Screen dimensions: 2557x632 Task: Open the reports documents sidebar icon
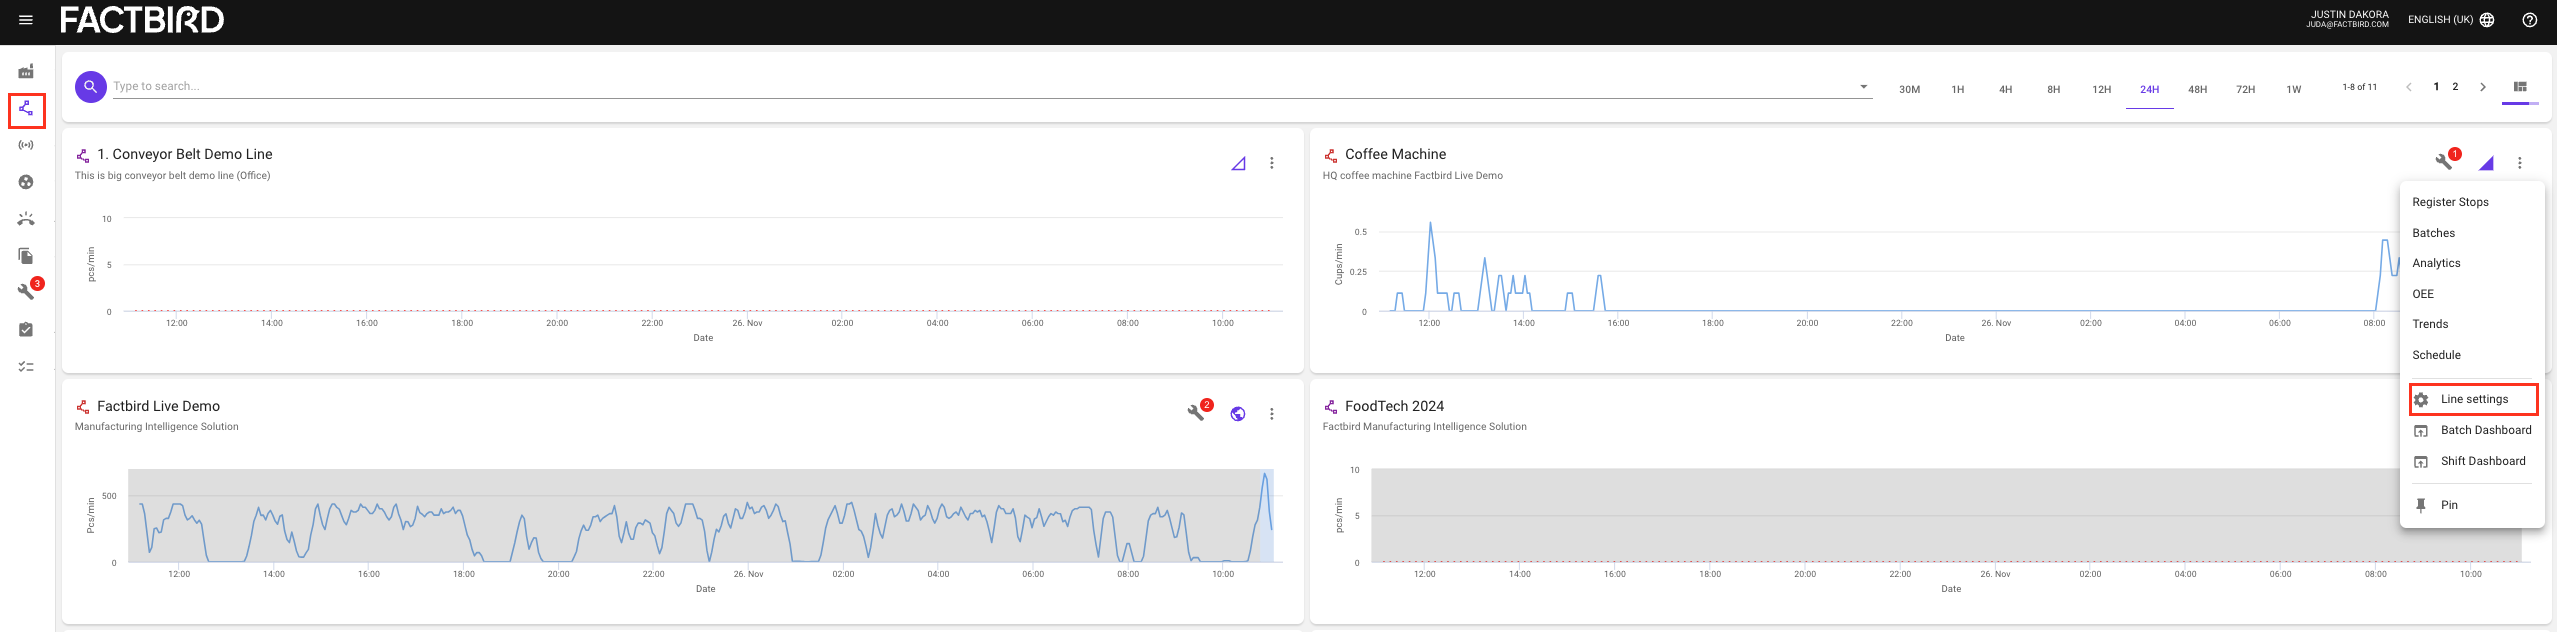click(26, 256)
